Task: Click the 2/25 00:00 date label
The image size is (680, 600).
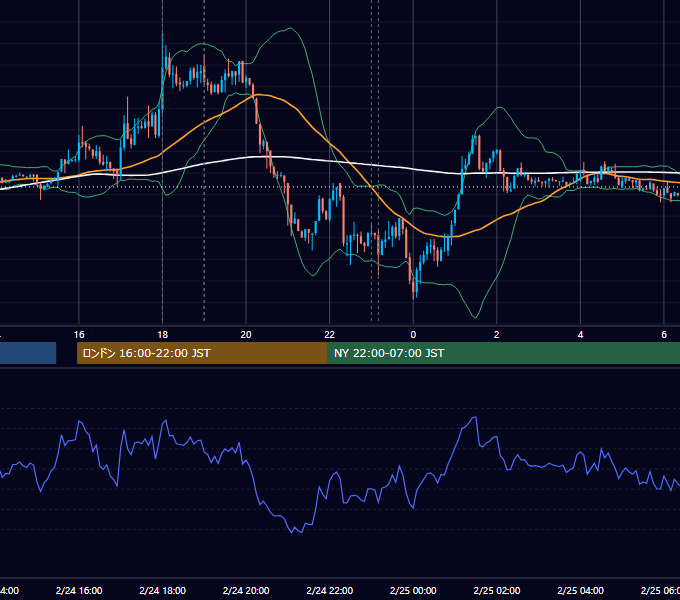Action: [x=413, y=590]
